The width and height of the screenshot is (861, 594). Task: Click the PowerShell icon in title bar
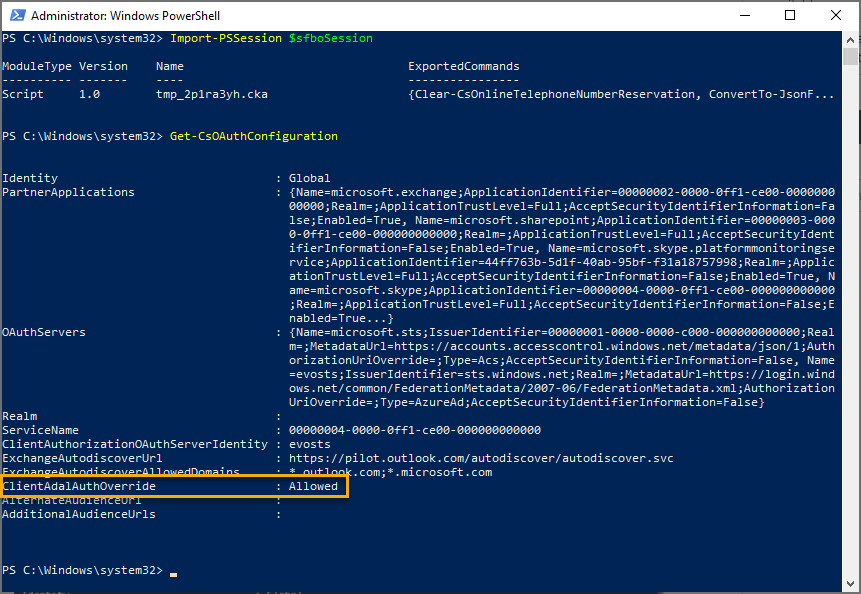tap(15, 15)
